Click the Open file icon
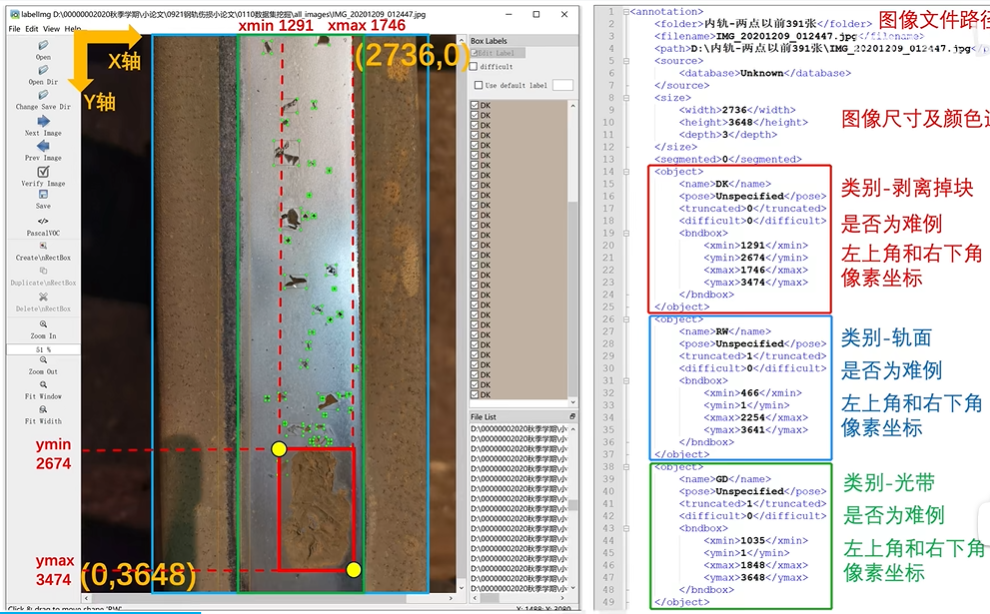 (x=43, y=46)
